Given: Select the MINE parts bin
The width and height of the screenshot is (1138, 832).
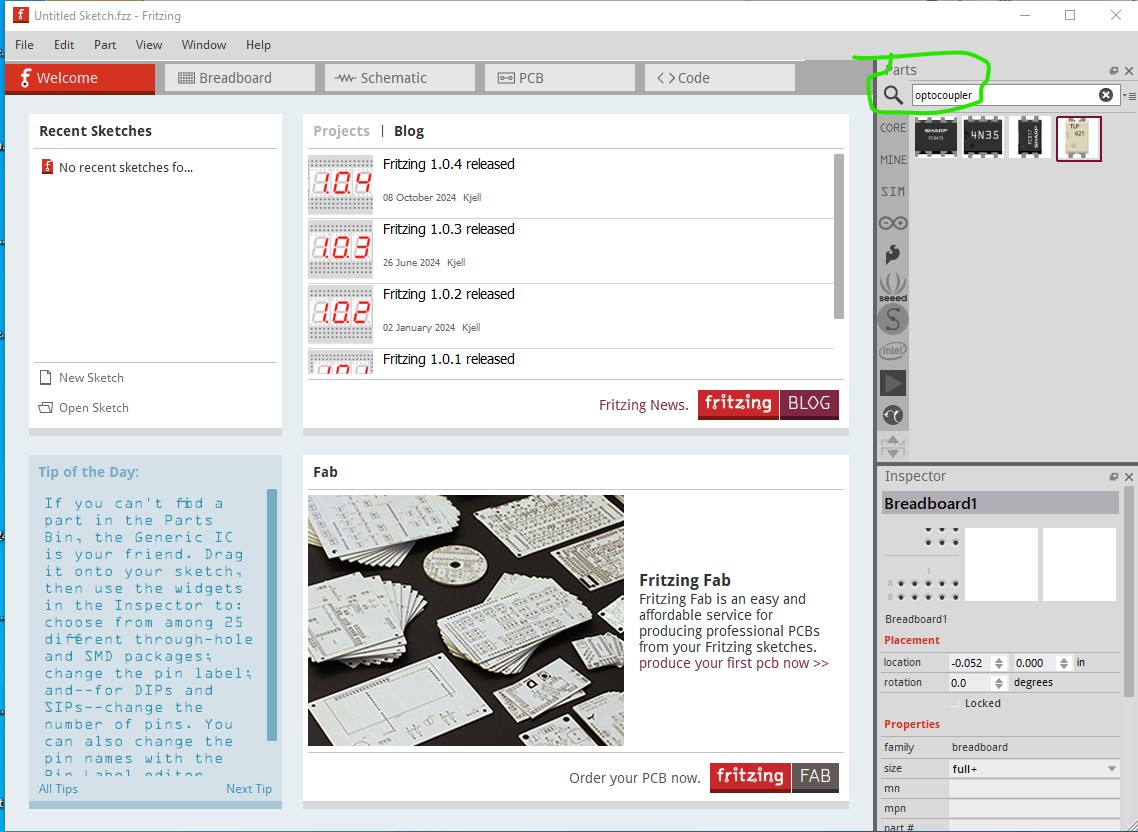Looking at the screenshot, I should coord(893,160).
